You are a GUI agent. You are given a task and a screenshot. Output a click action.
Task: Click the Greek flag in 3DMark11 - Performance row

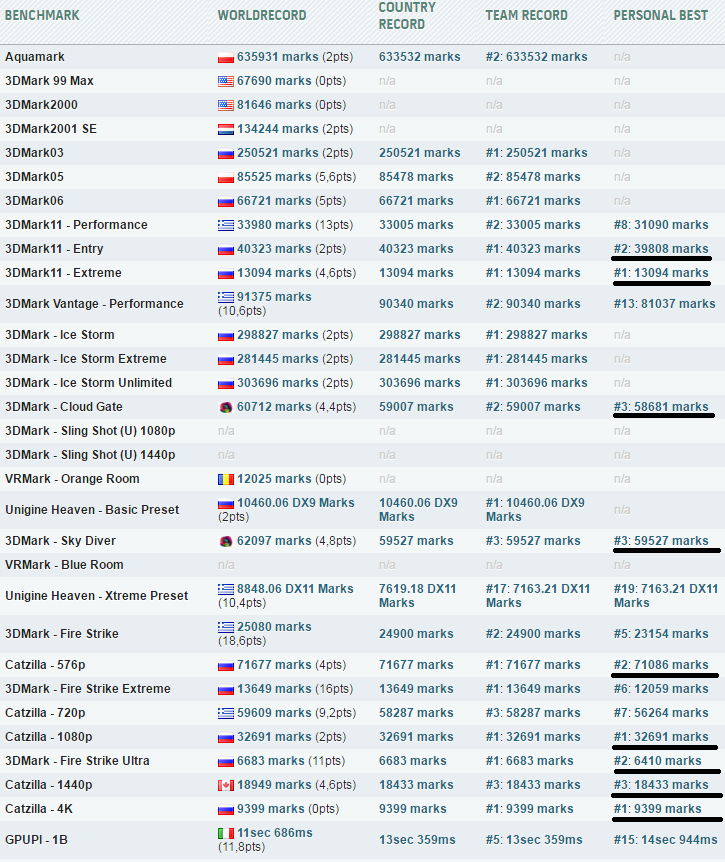point(225,226)
